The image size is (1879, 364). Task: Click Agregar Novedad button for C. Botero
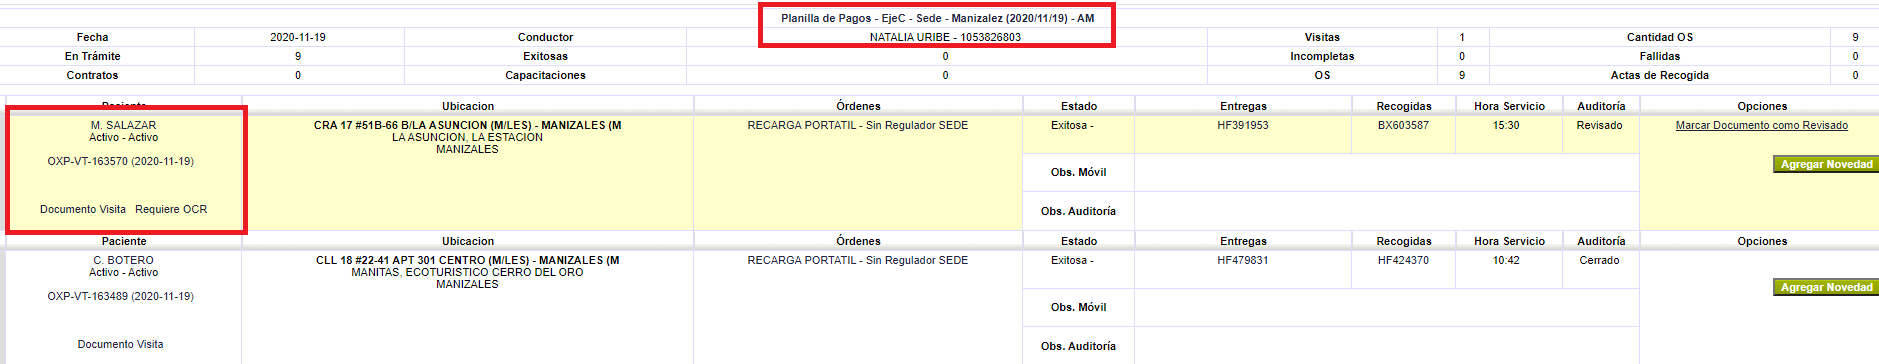click(x=1826, y=287)
